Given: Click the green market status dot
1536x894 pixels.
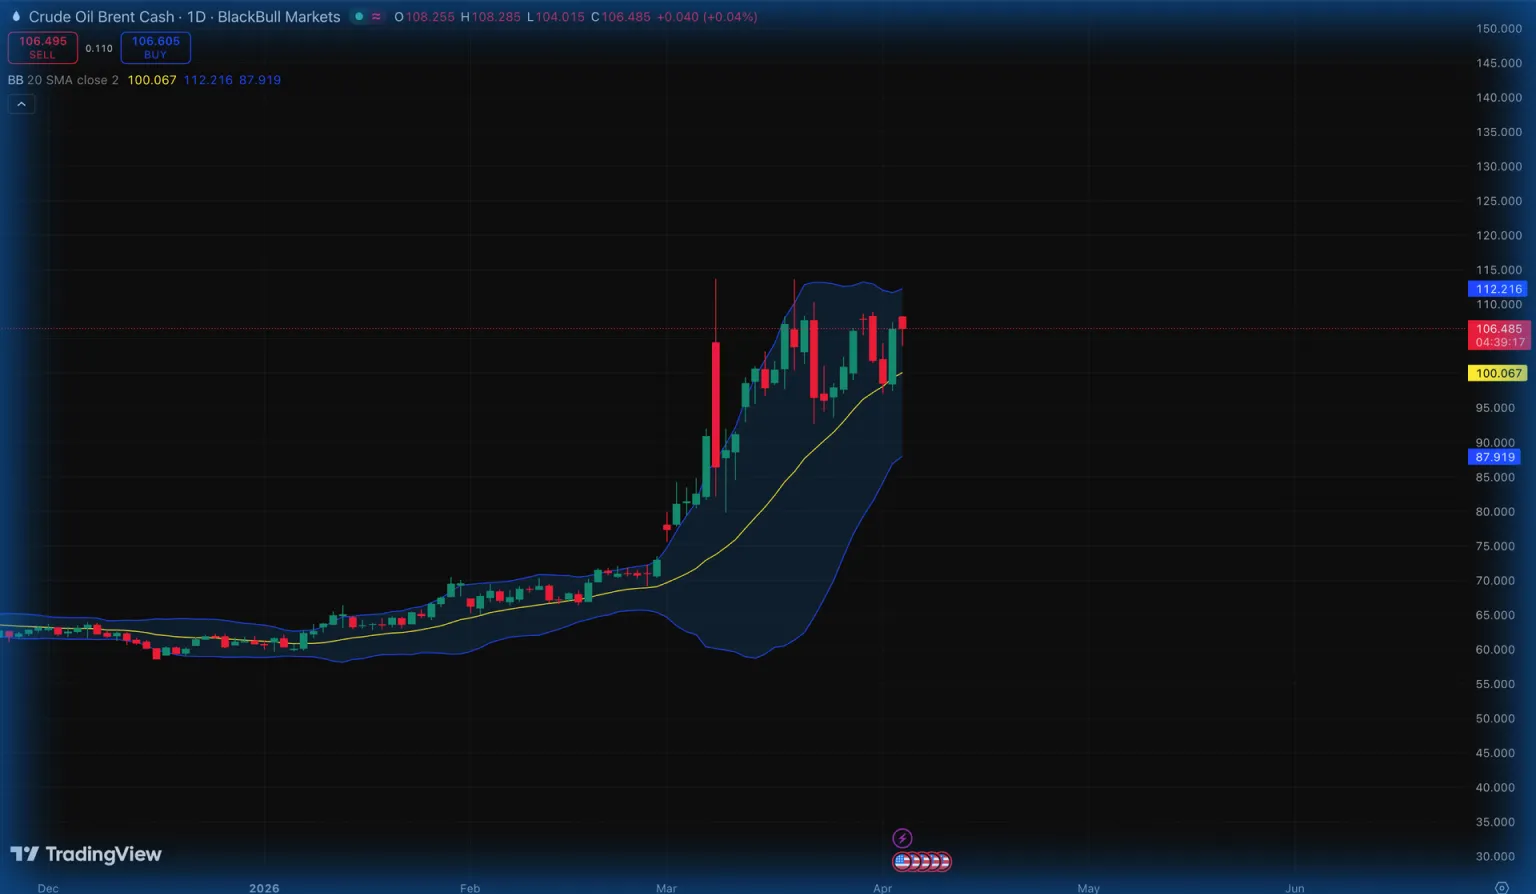Looking at the screenshot, I should point(359,17).
